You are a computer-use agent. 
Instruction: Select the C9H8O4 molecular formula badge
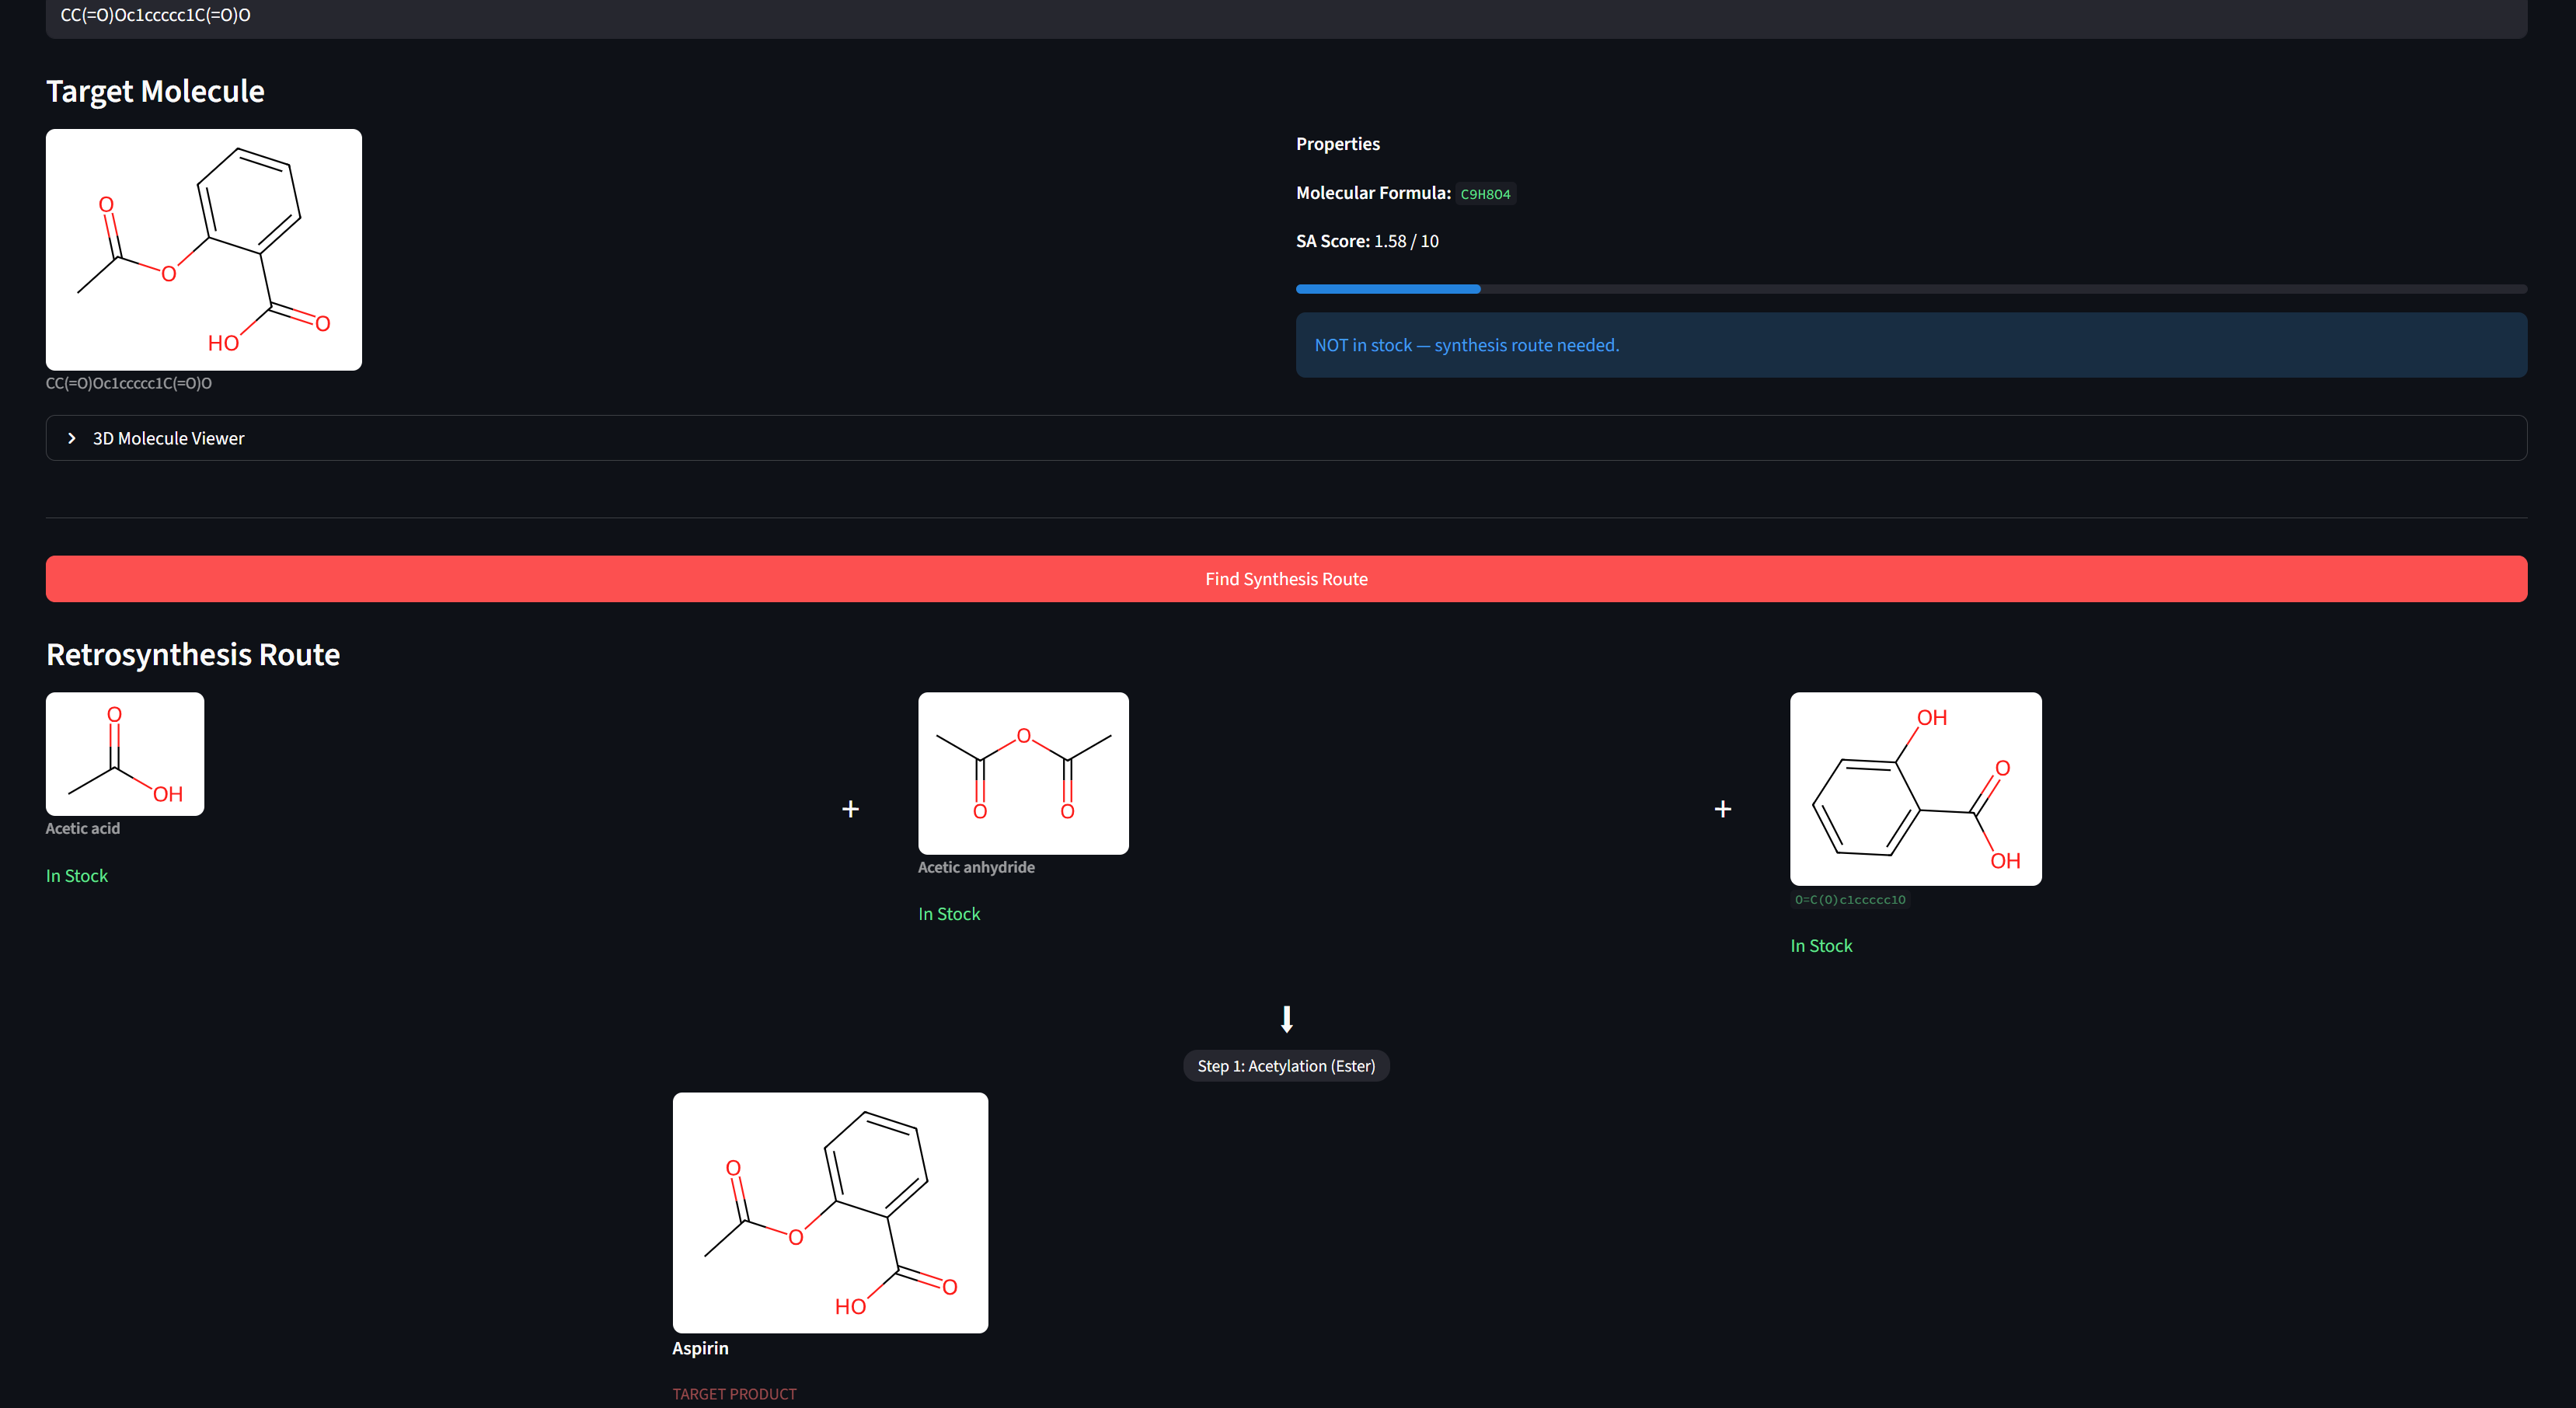(x=1485, y=193)
